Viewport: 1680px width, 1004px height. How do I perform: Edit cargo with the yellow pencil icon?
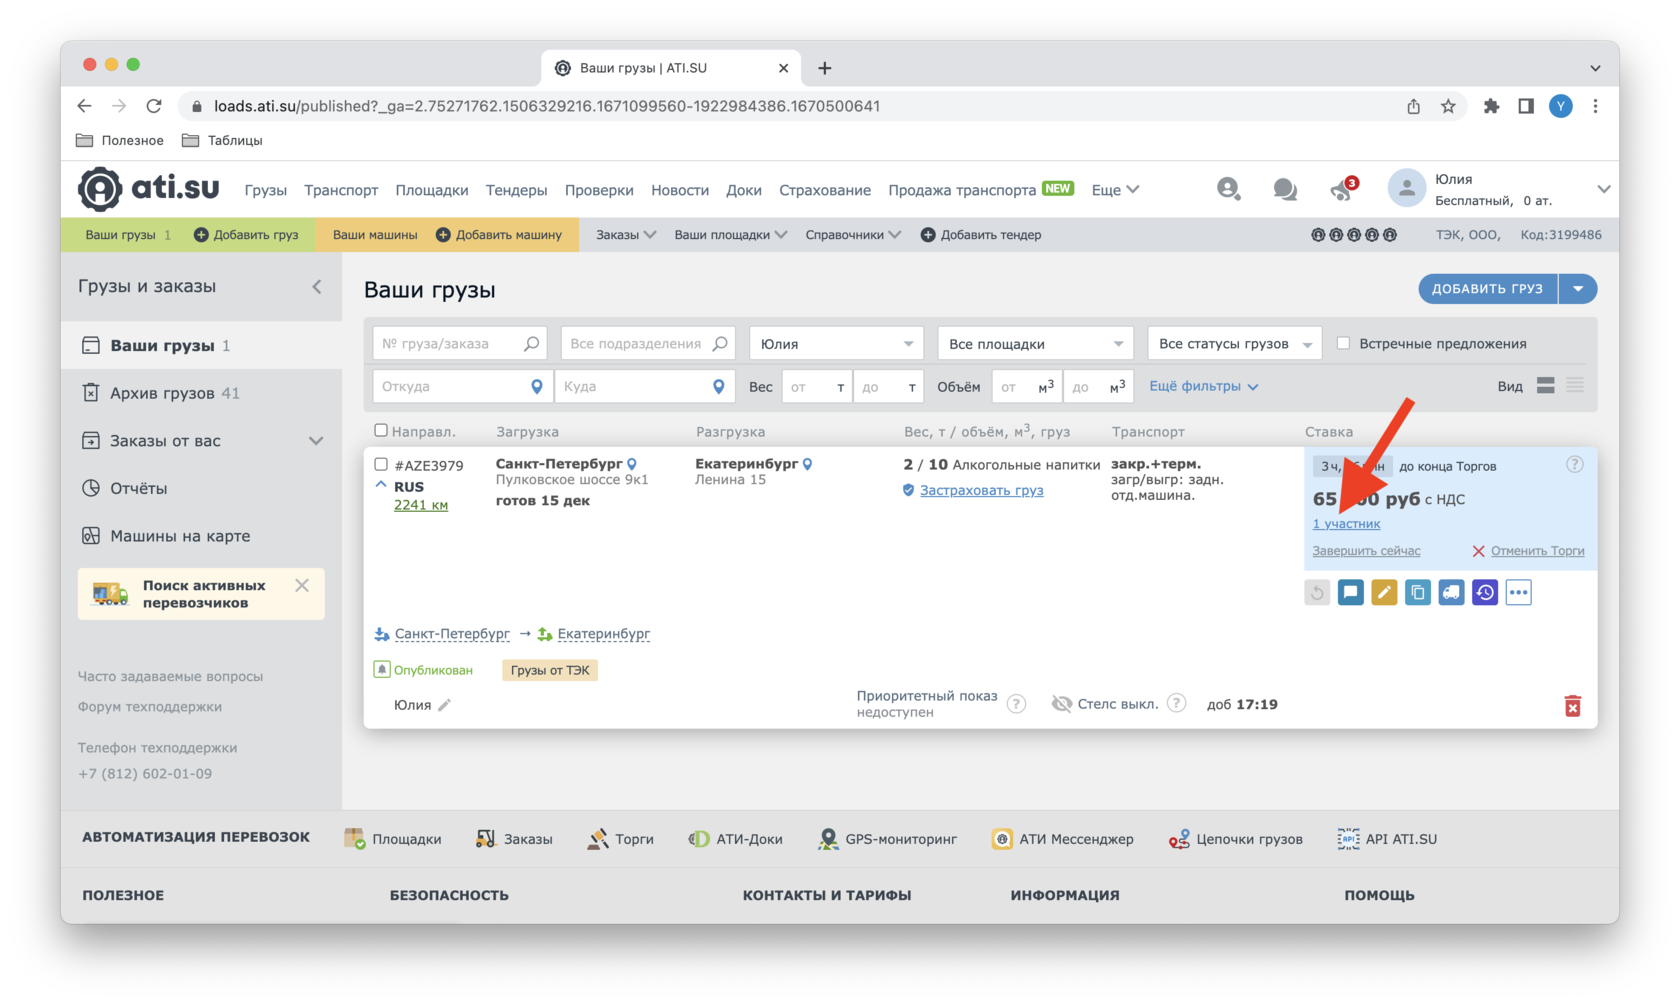[x=1384, y=593]
